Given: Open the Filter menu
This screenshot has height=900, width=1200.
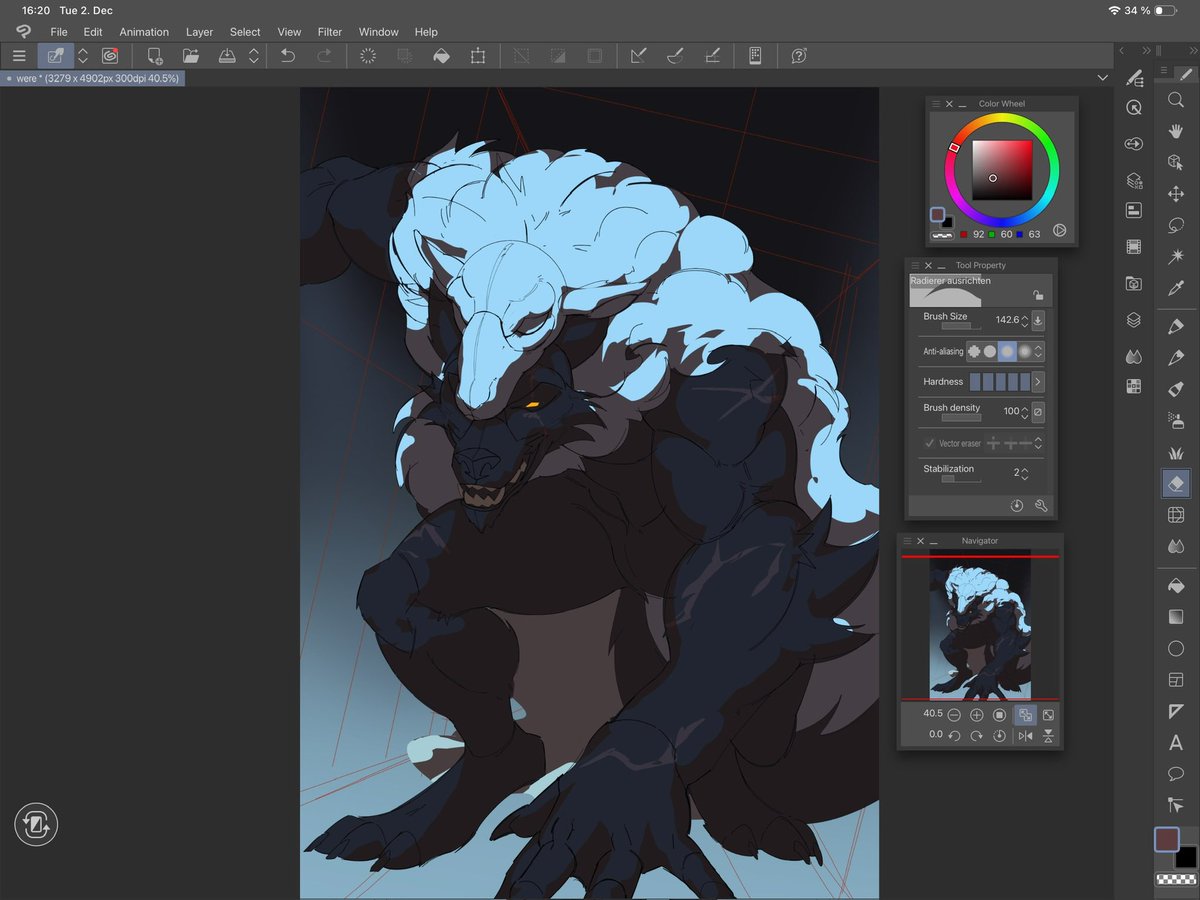Looking at the screenshot, I should [330, 31].
